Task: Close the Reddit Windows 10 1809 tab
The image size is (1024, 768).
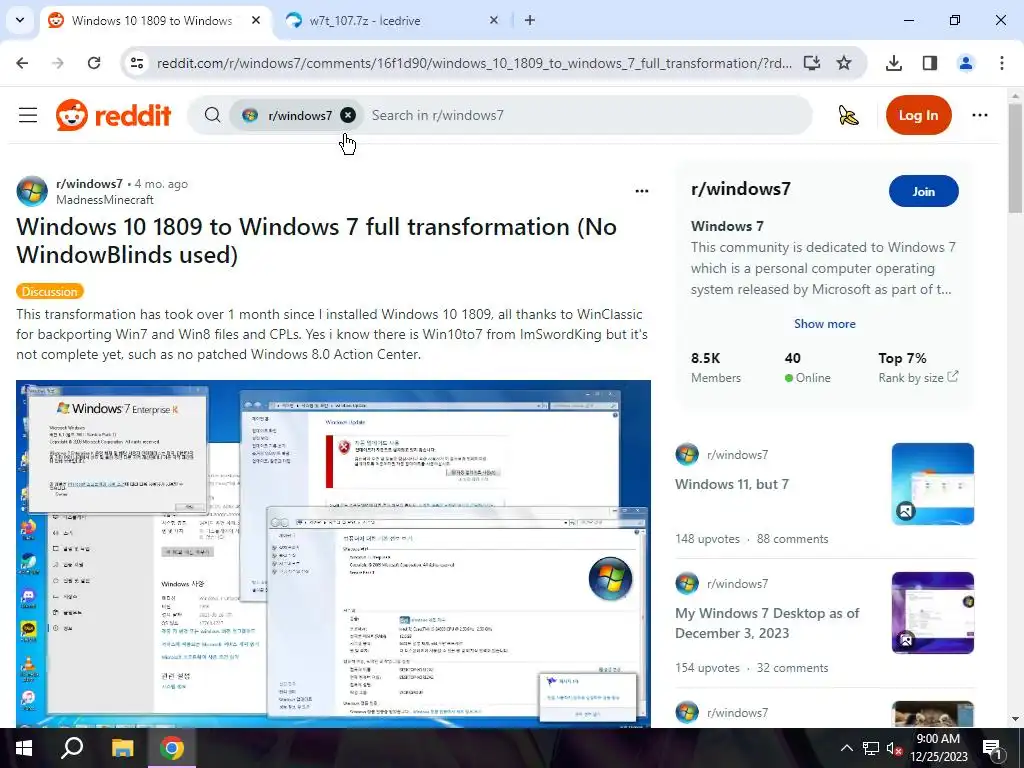Action: click(x=256, y=21)
